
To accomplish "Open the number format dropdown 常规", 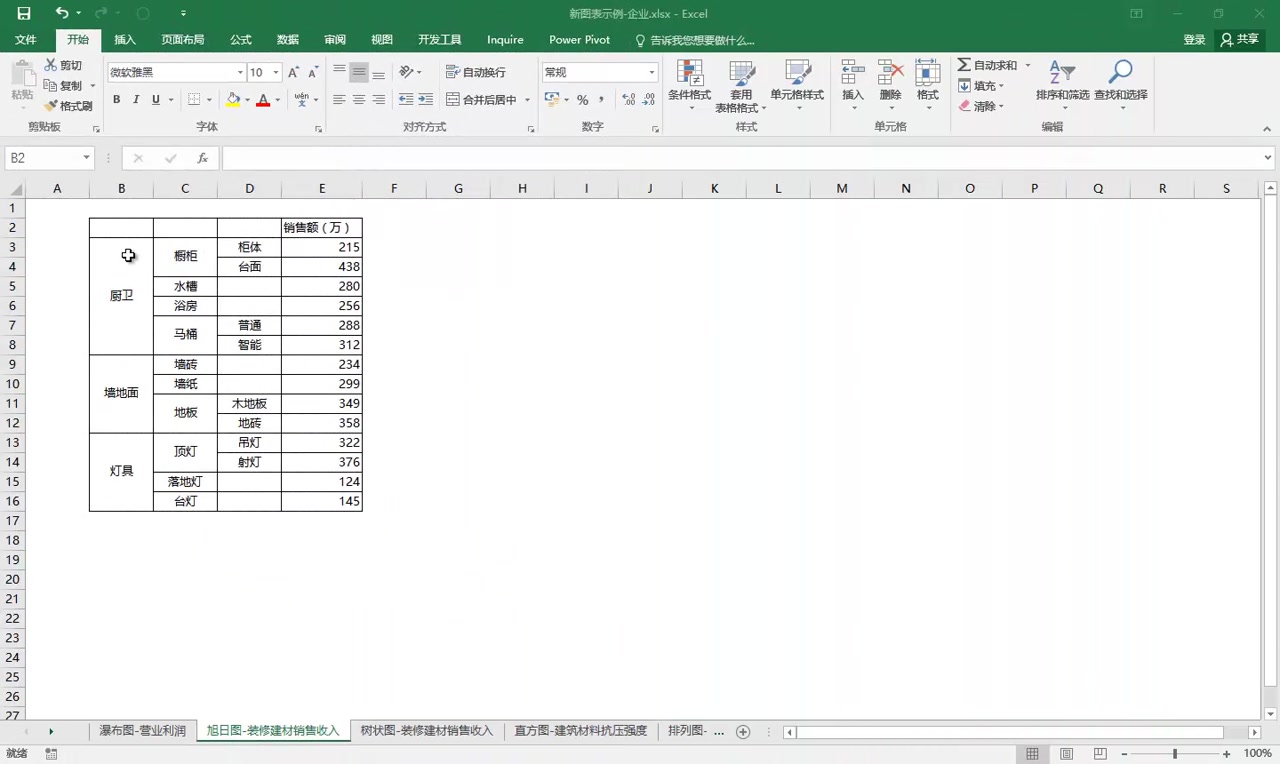I will [652, 73].
